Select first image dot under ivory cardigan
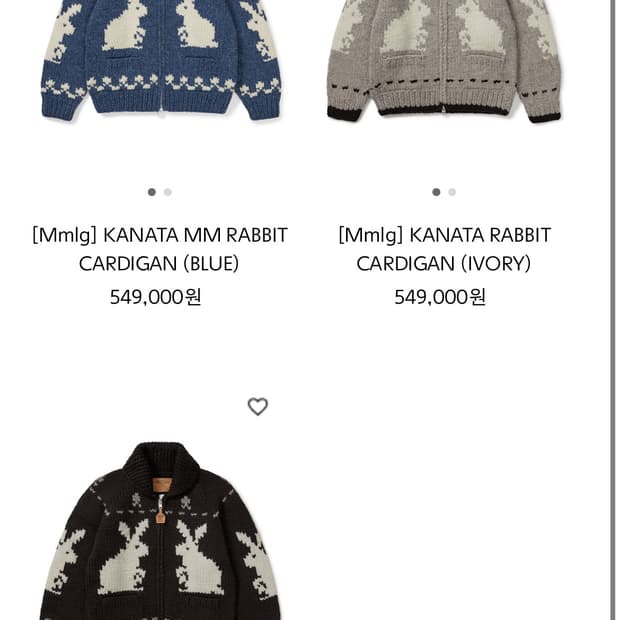The width and height of the screenshot is (620, 620). click(x=436, y=192)
